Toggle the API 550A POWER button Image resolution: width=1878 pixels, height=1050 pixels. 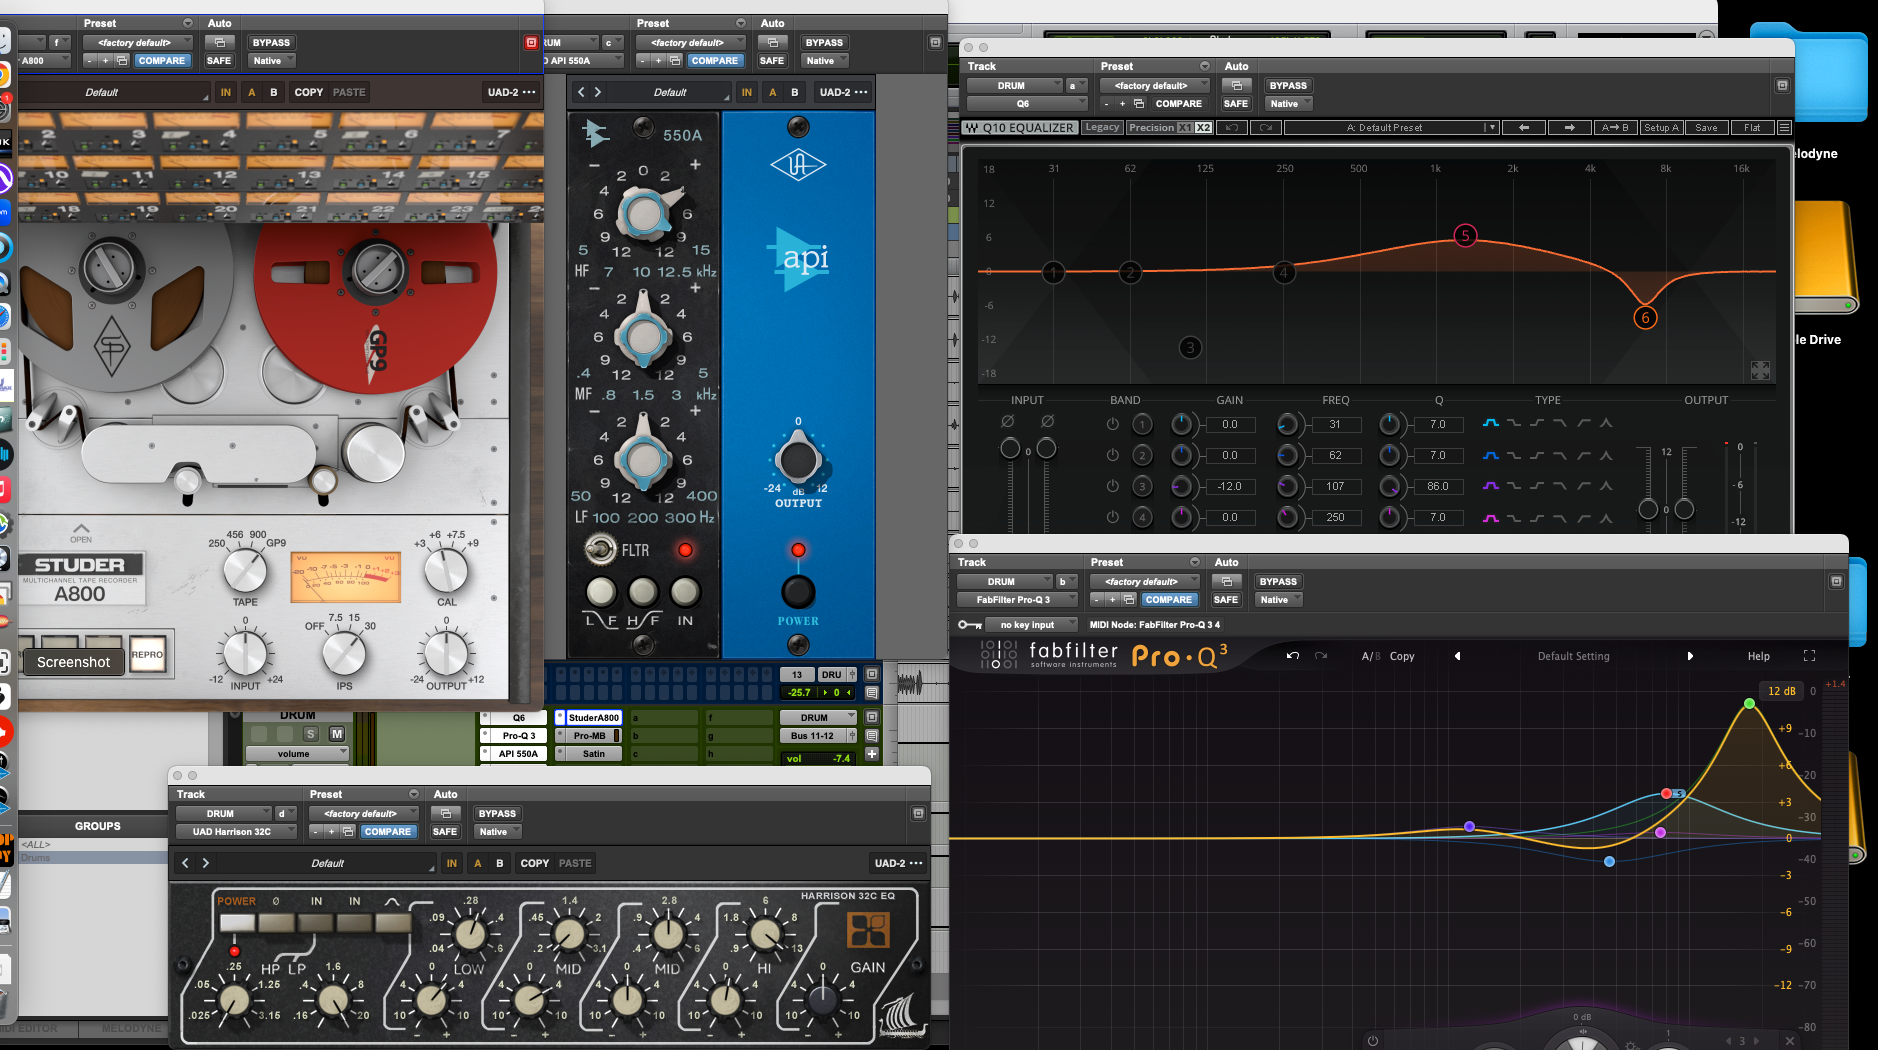point(798,592)
